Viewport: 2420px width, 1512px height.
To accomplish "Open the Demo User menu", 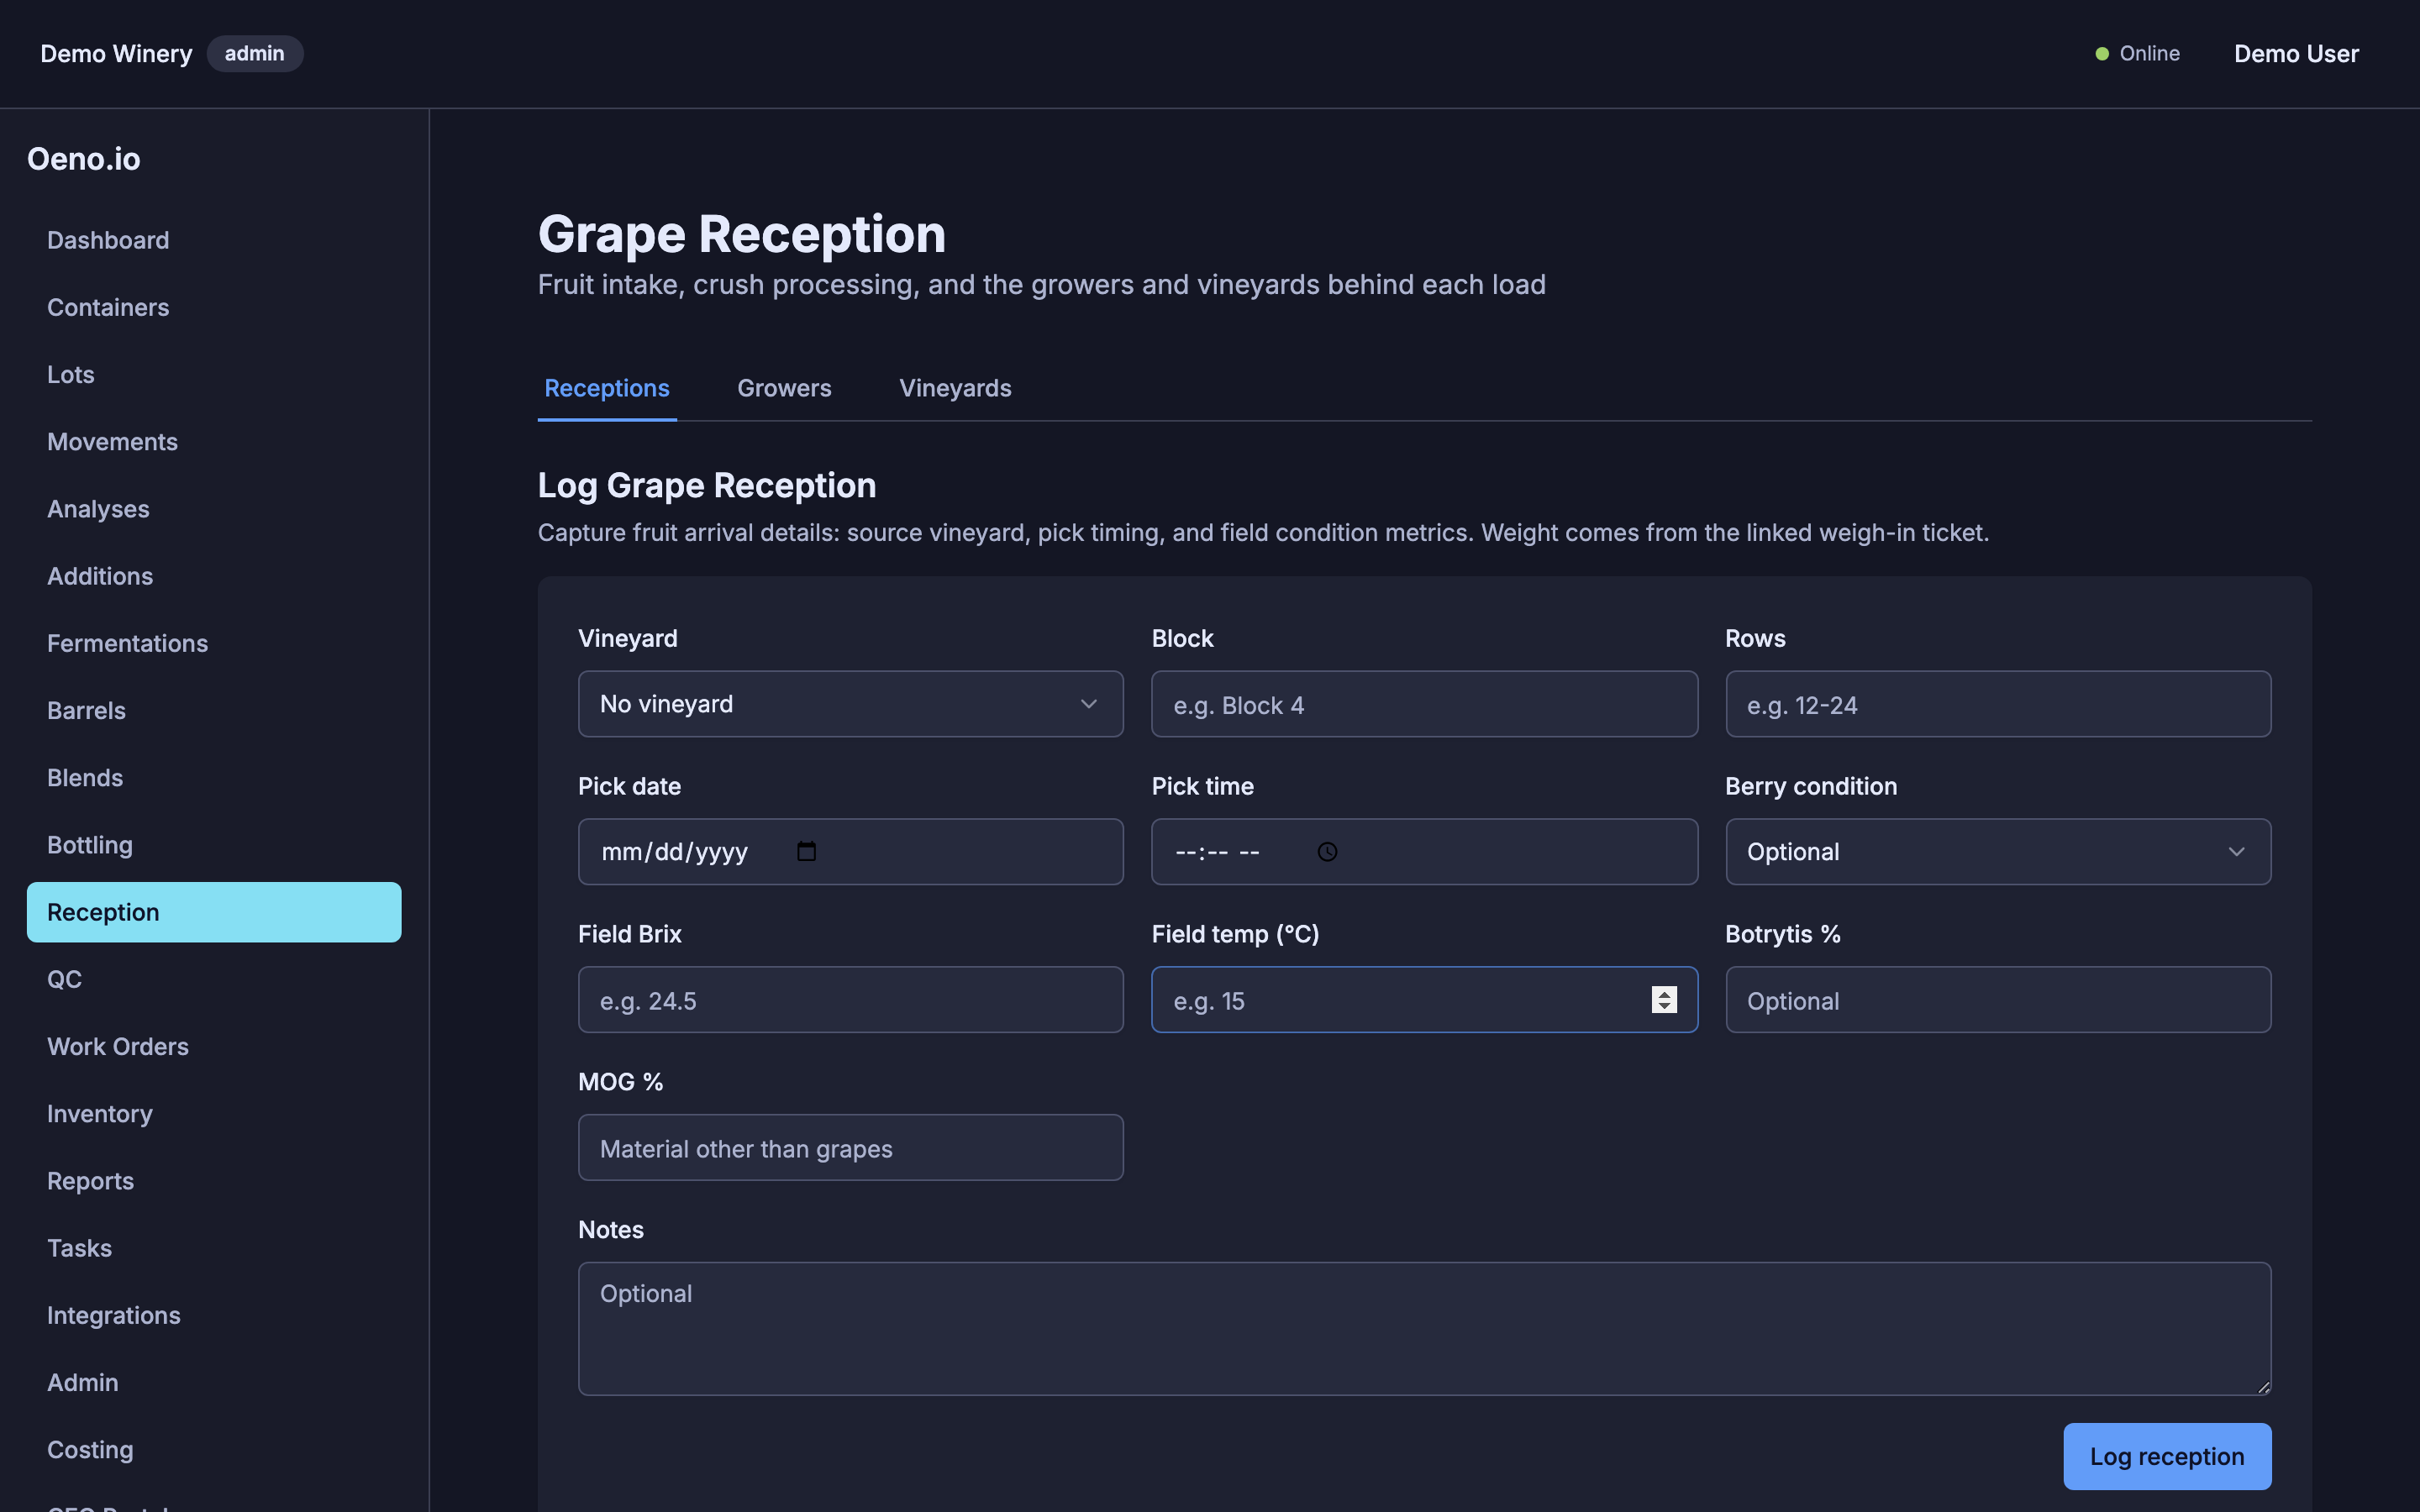I will [2296, 54].
